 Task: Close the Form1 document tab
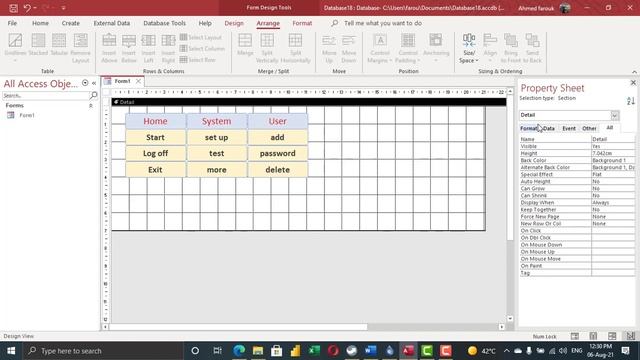coord(138,81)
